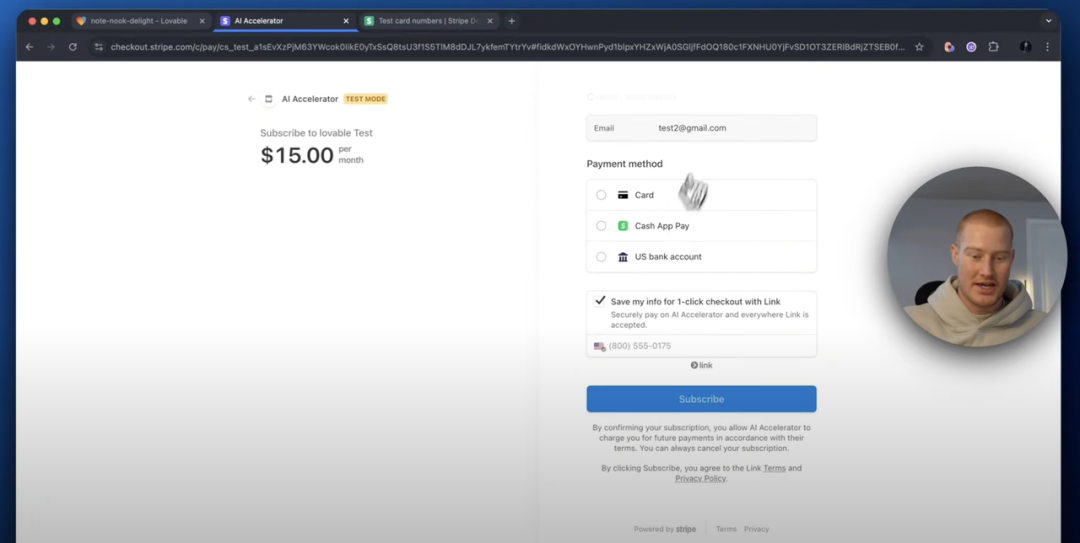Reload the Stripe checkout page
This screenshot has width=1080, height=543.
point(72,47)
